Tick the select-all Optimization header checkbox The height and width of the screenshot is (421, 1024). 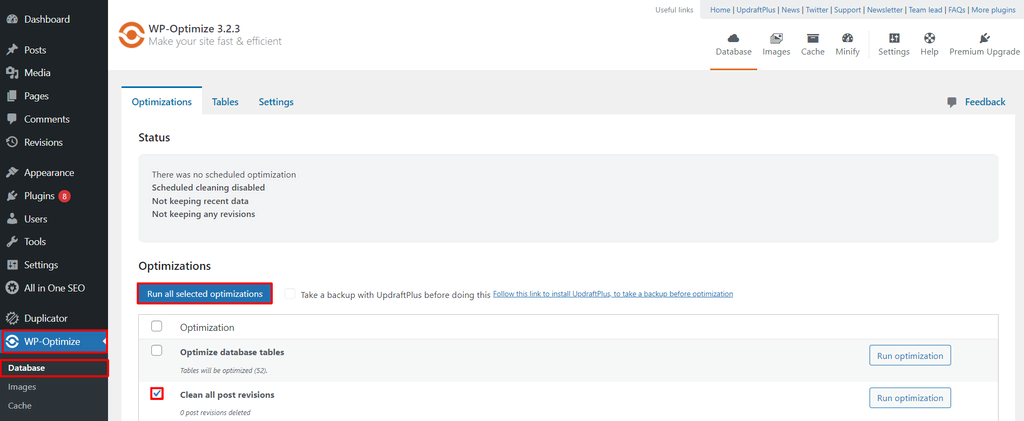click(x=156, y=326)
